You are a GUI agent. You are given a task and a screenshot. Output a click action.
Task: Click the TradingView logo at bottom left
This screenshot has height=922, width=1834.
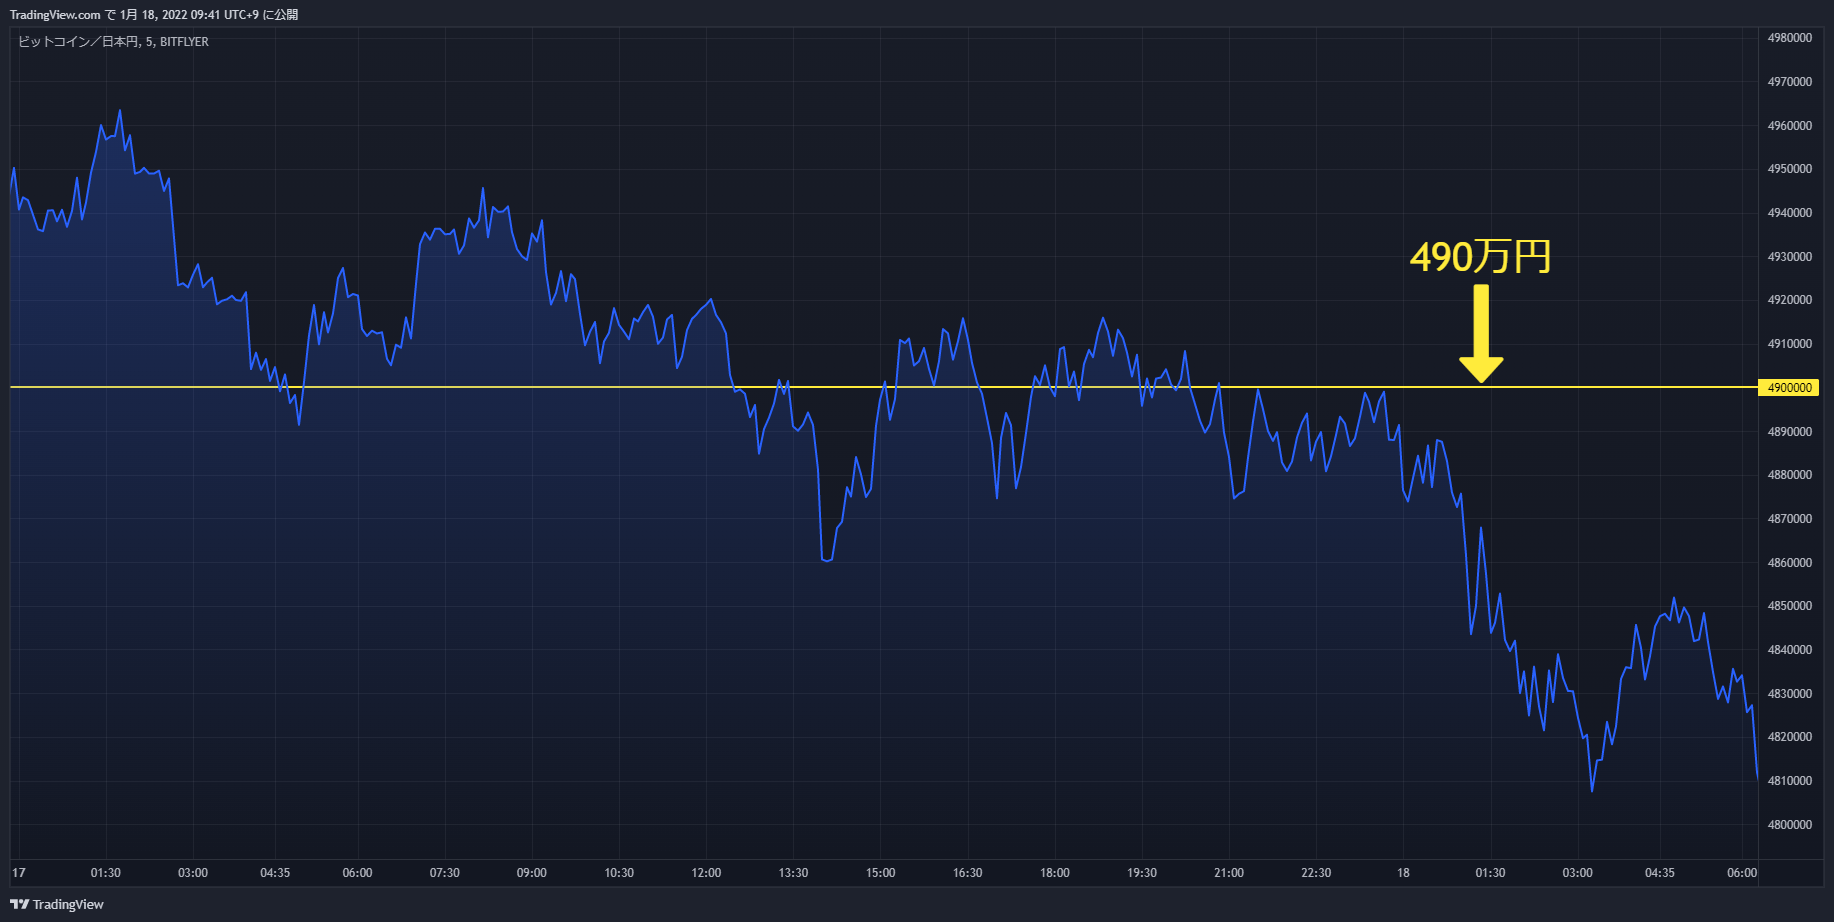(x=57, y=904)
